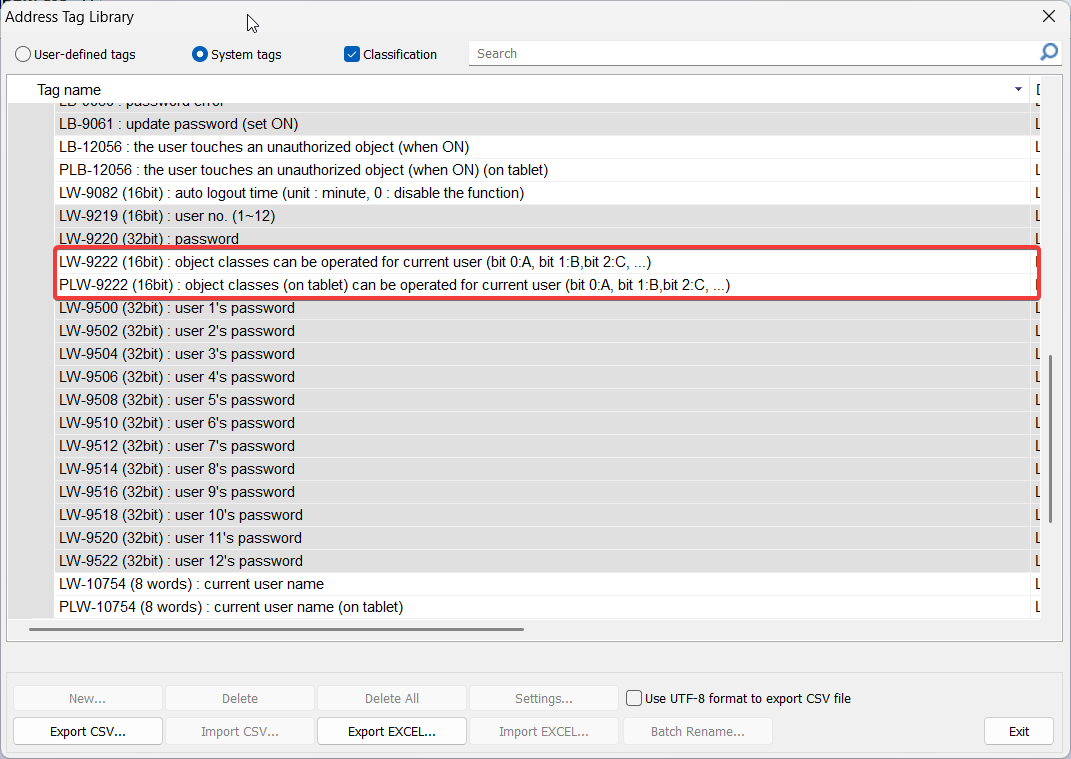Viewport: 1071px width, 759px height.
Task: Select LW-9500 user 1's password row
Action: 177,308
